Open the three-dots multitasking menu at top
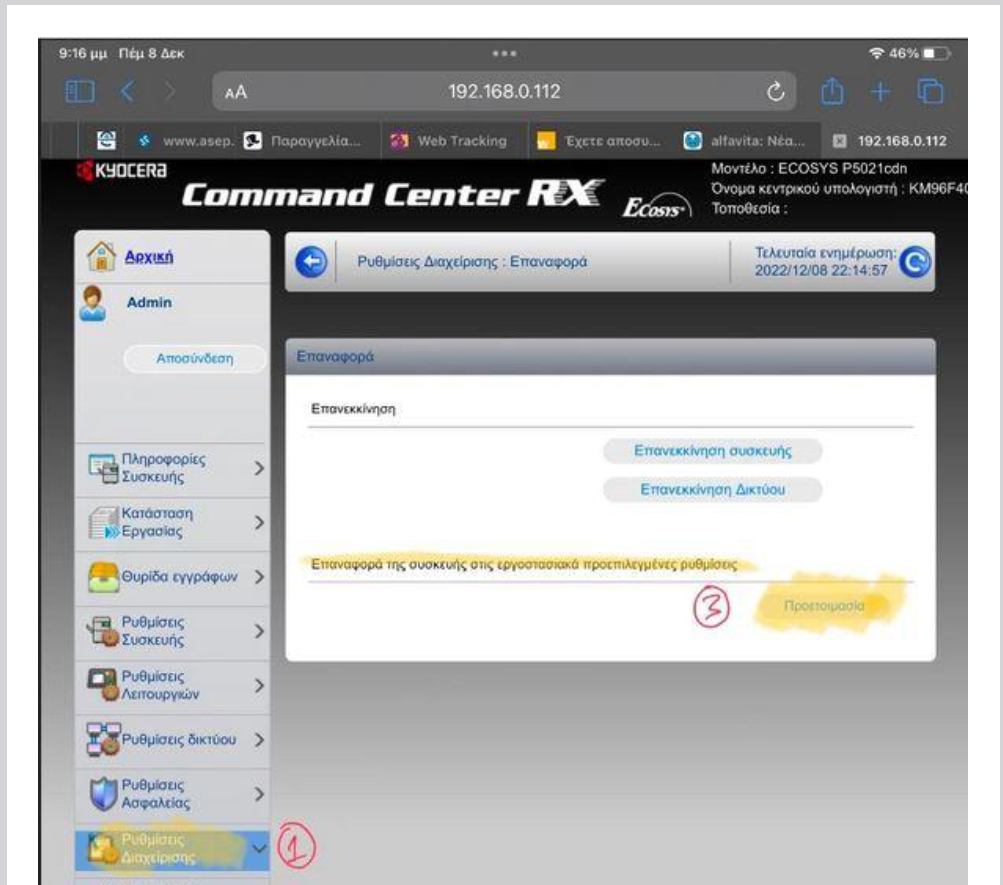This screenshot has height=885, width=1003. pyautogui.click(x=504, y=54)
